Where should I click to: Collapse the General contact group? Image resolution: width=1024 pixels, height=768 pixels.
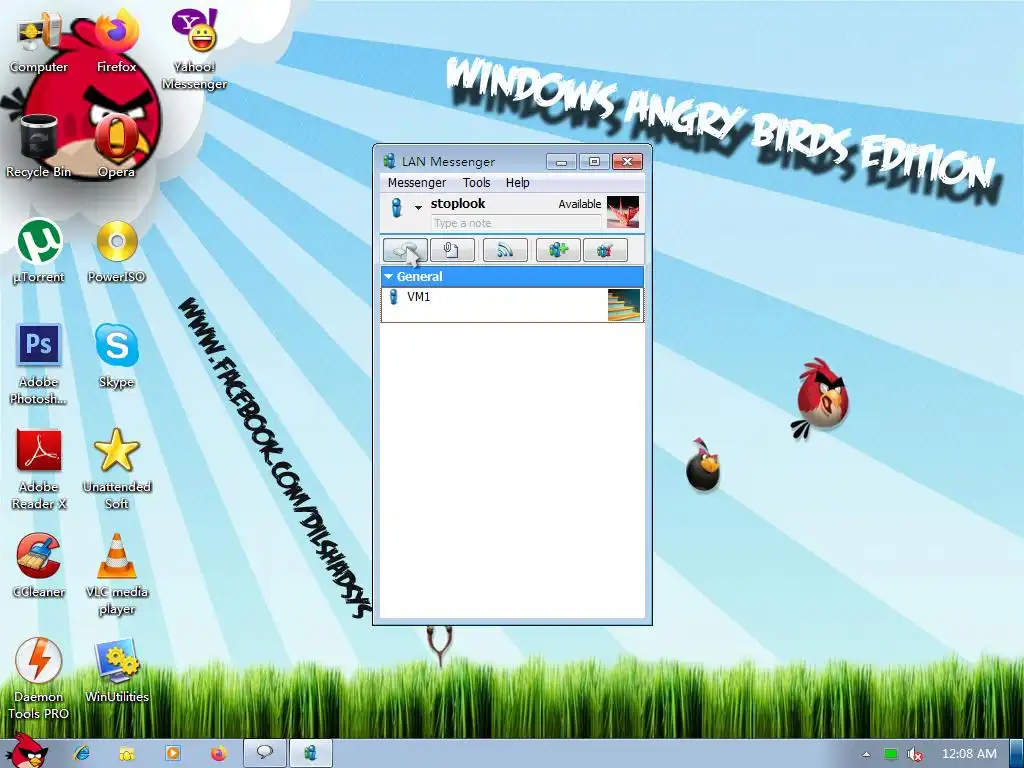389,277
